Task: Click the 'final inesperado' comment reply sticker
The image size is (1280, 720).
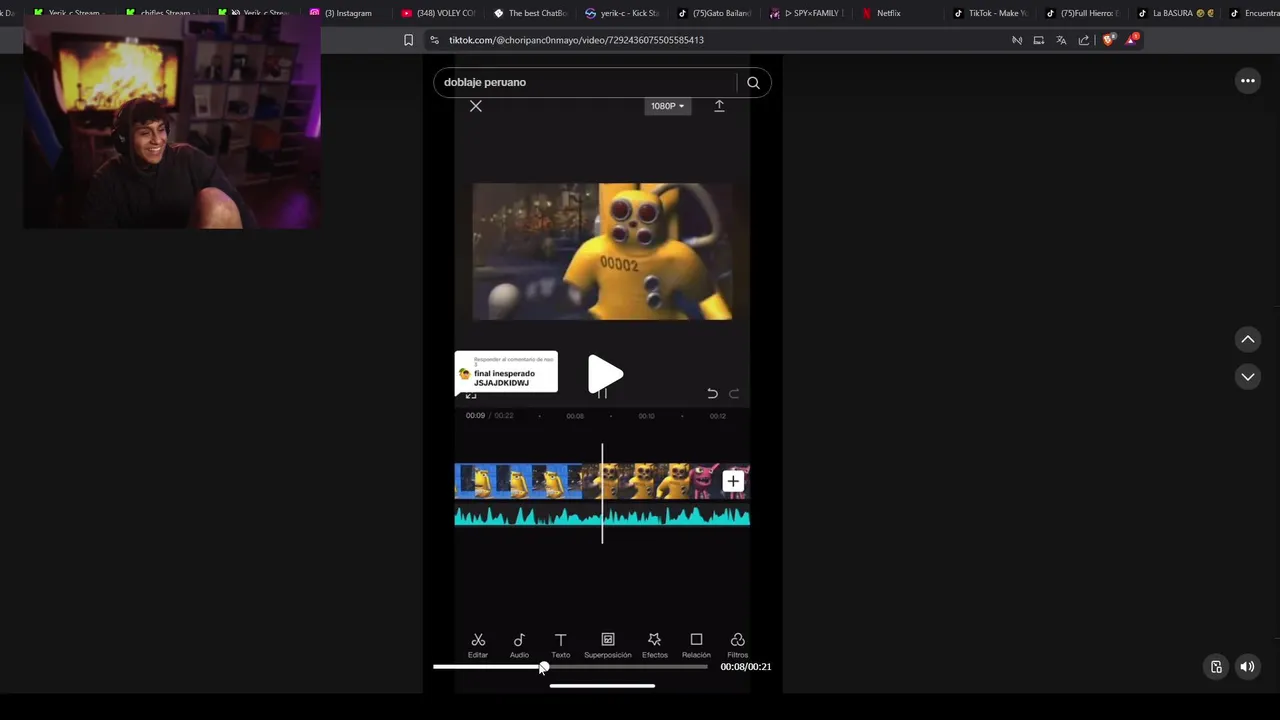Action: pos(506,372)
